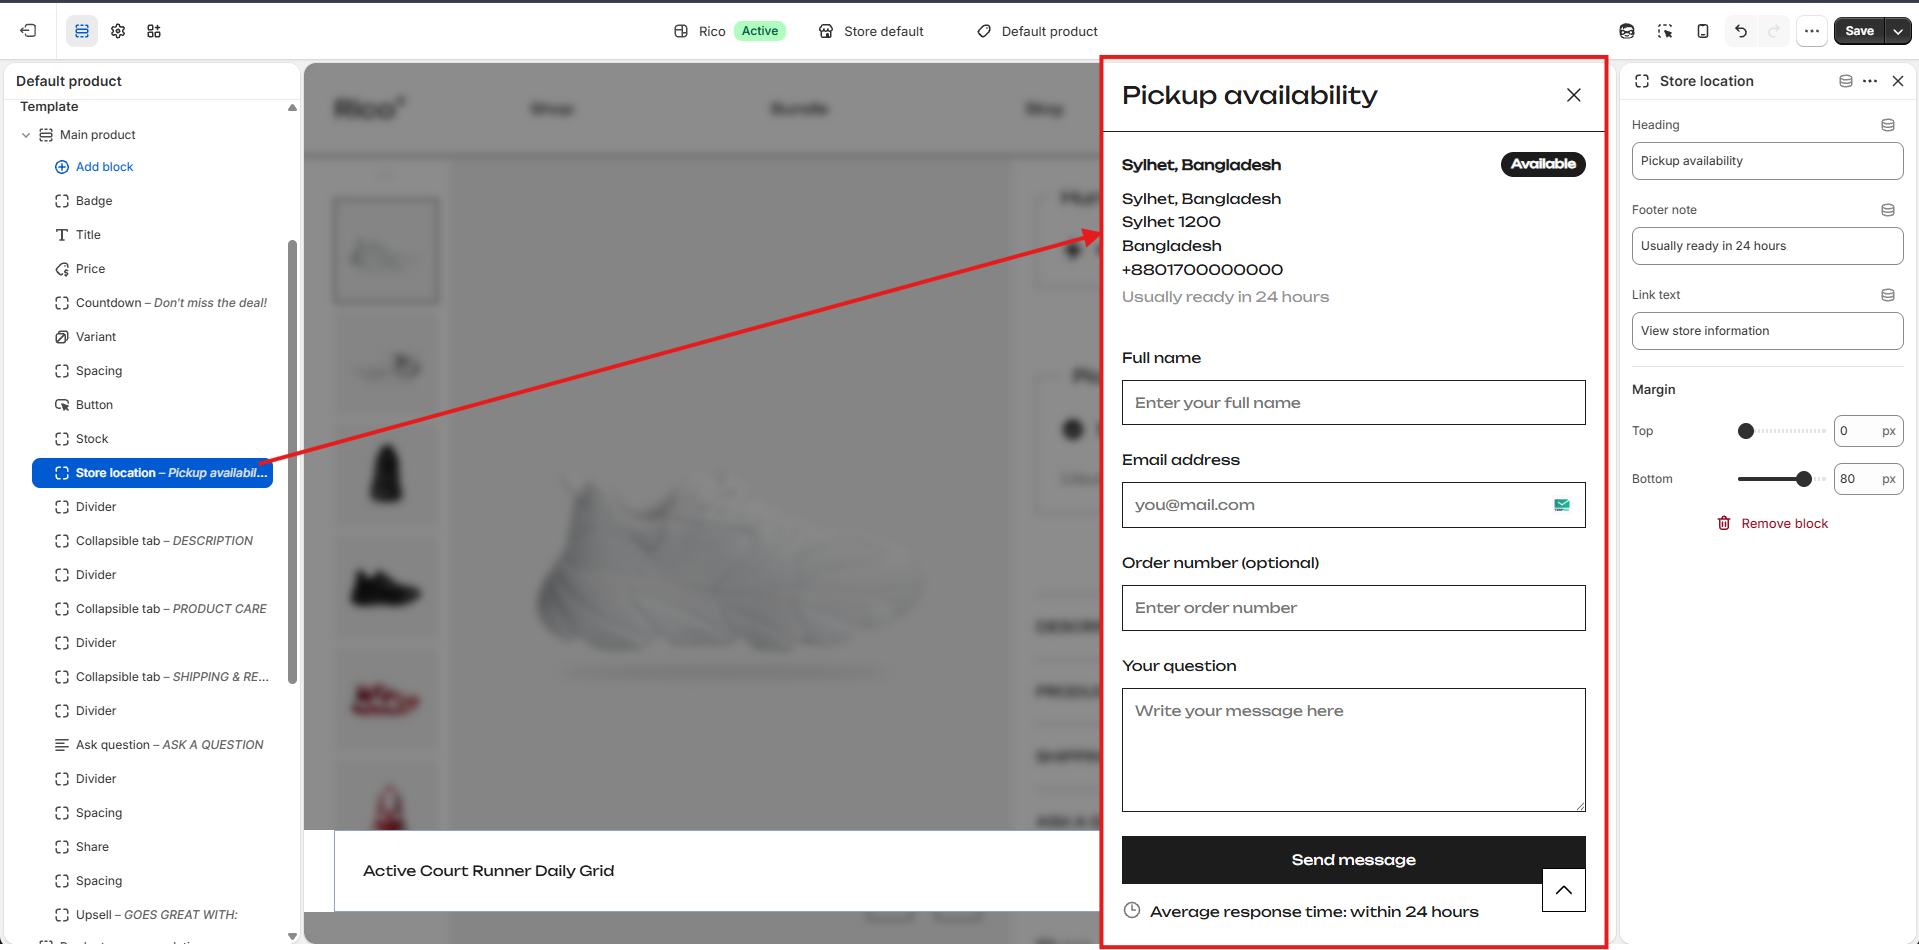Select the Share block

152,847
